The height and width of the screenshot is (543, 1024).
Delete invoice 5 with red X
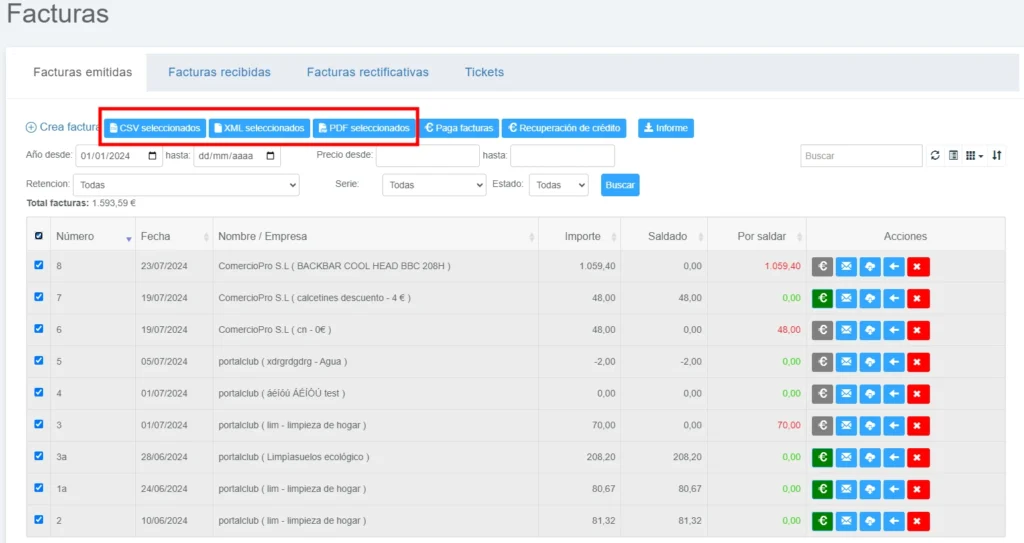click(918, 361)
